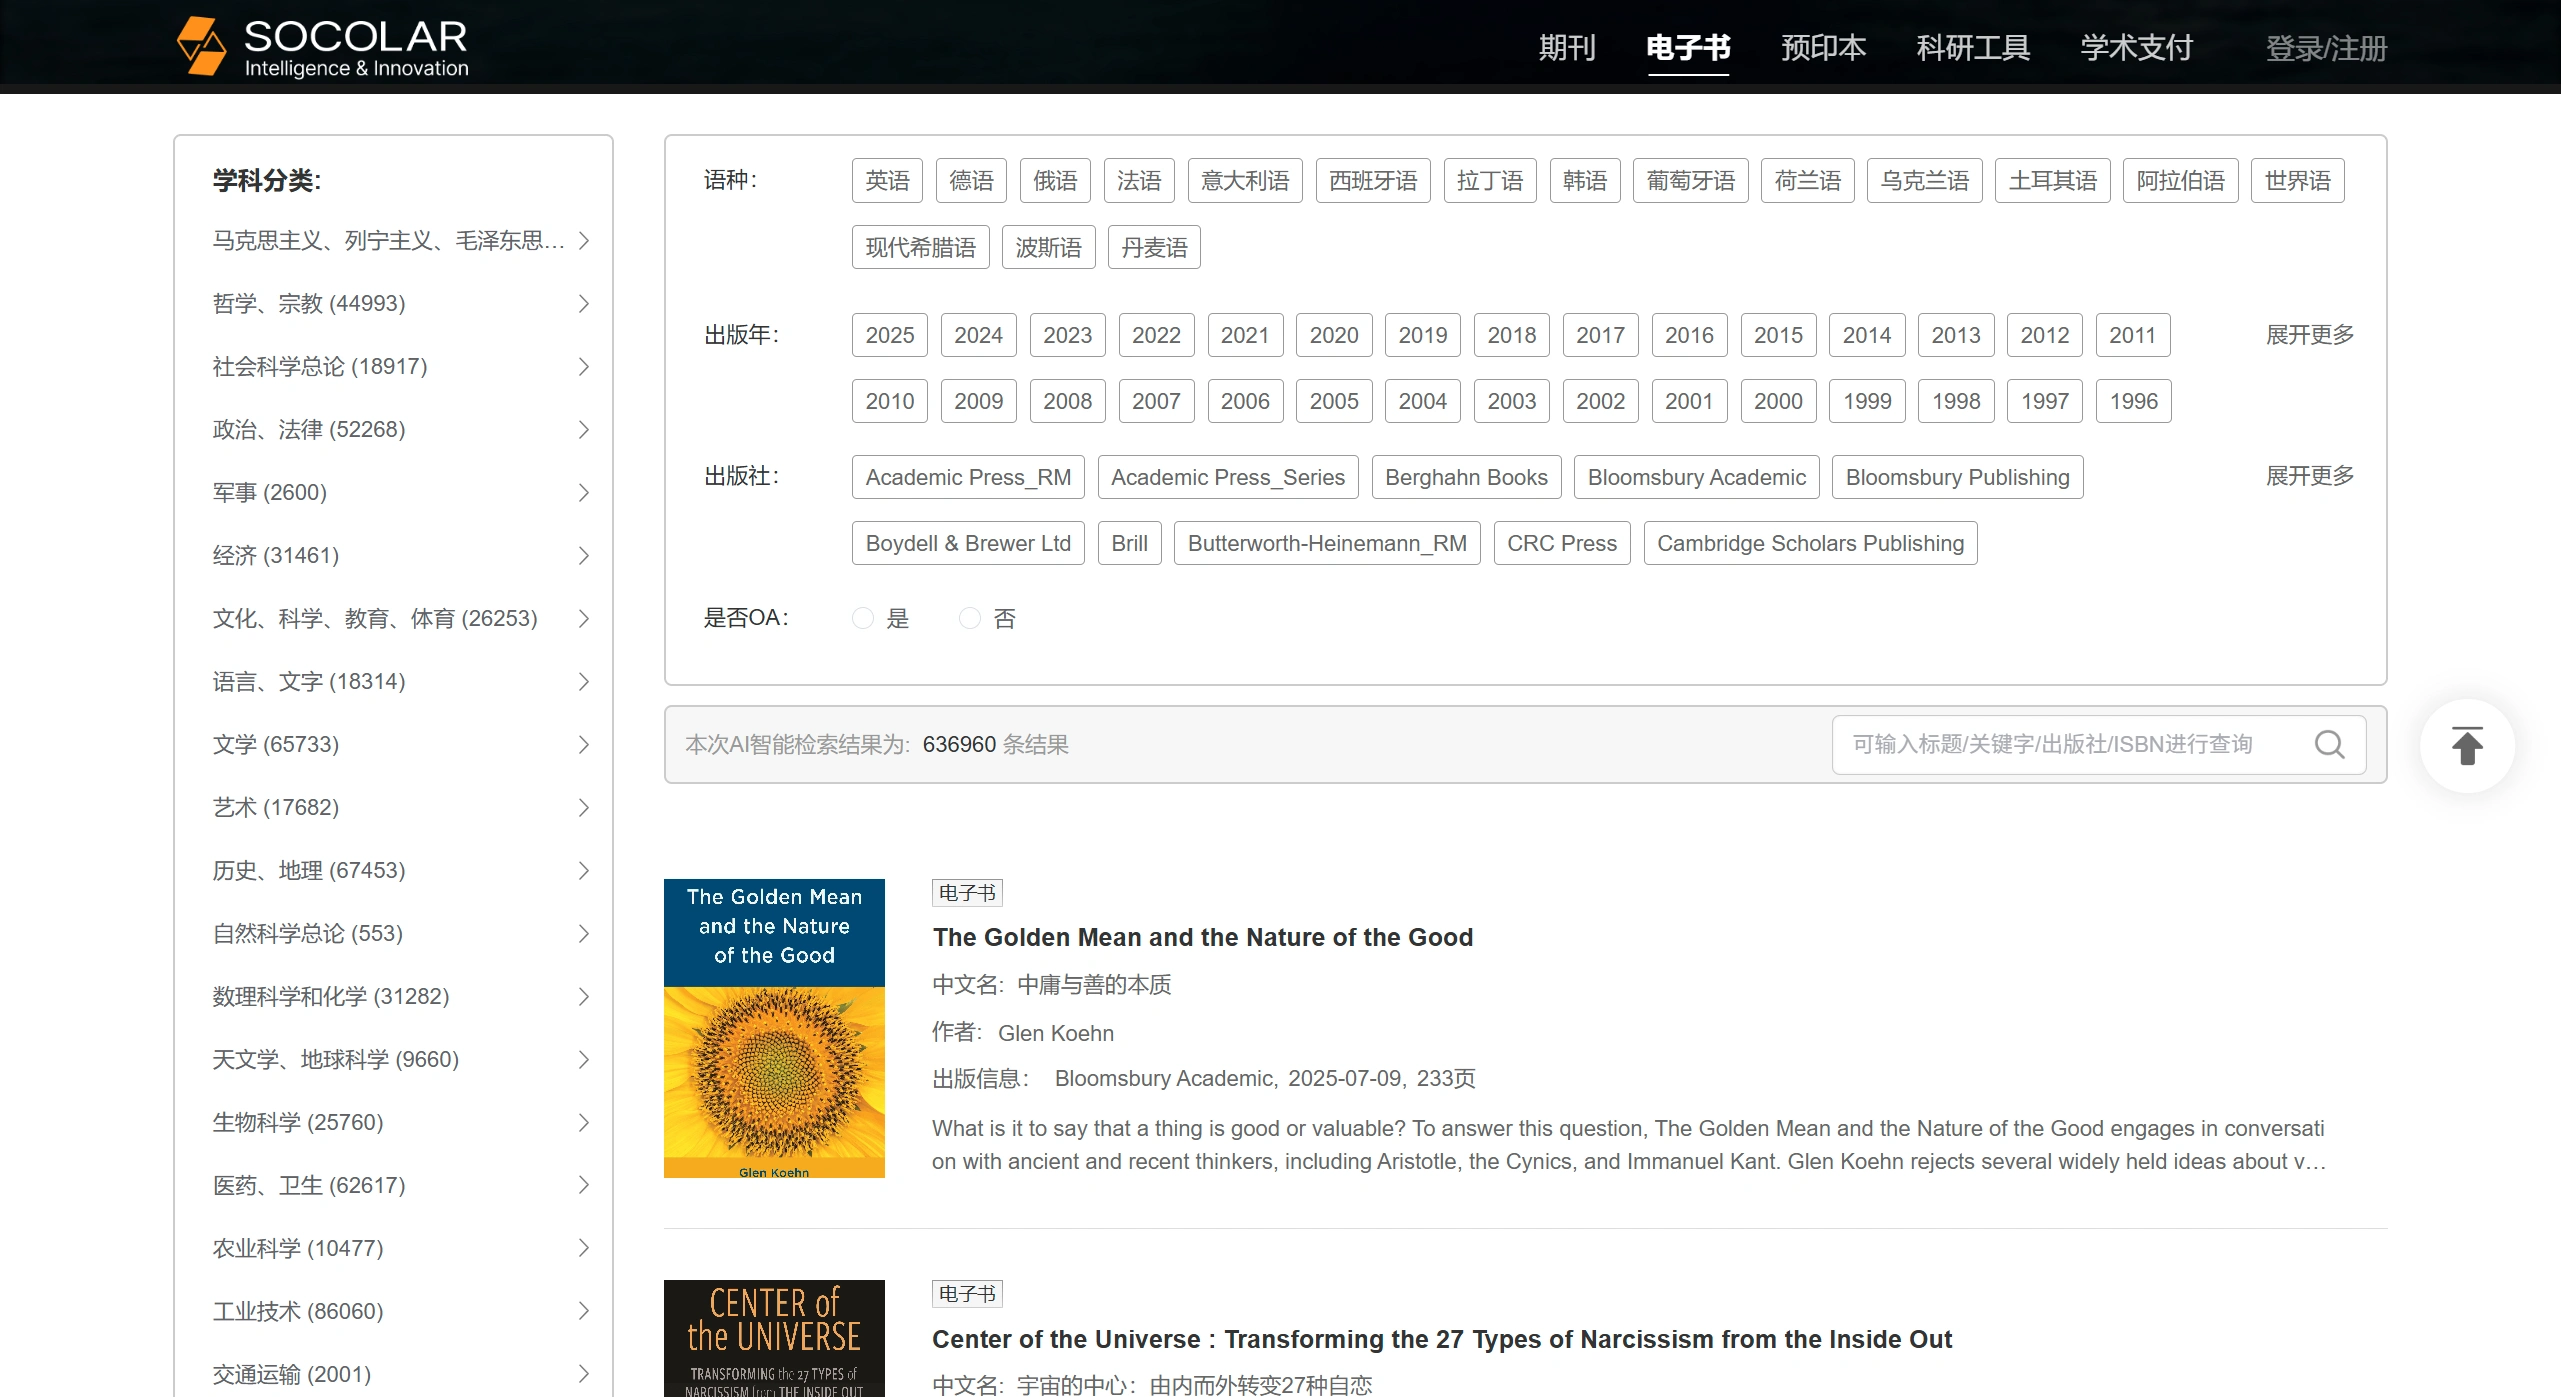This screenshot has height=1397, width=2561.
Task: Click author name Glen Koehn
Action: coord(1055,1033)
